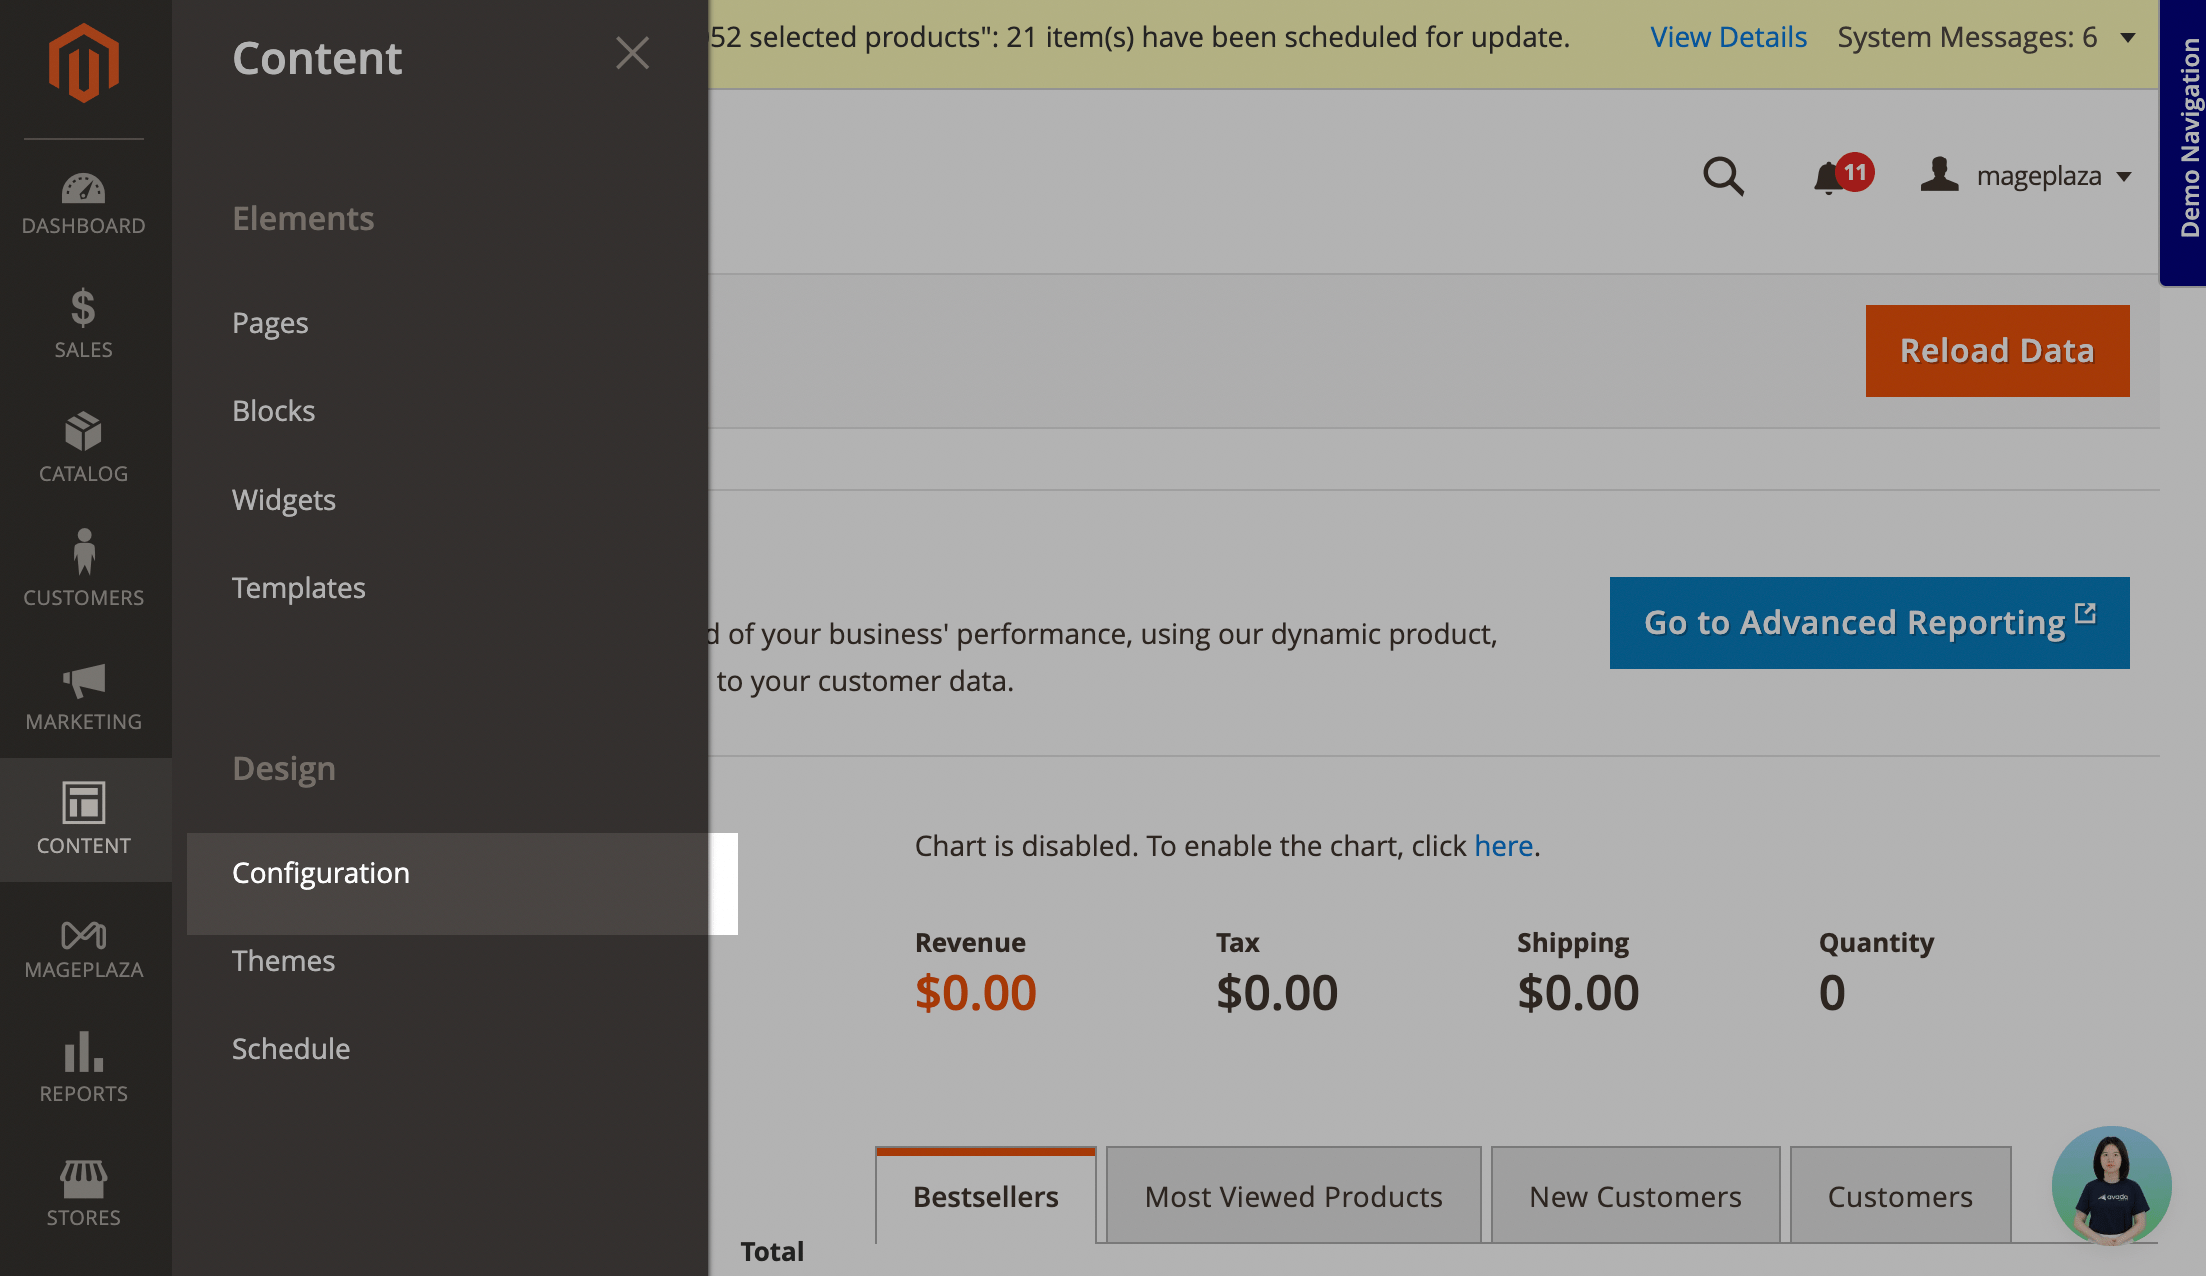Click the search magnifier icon

coord(1722,177)
